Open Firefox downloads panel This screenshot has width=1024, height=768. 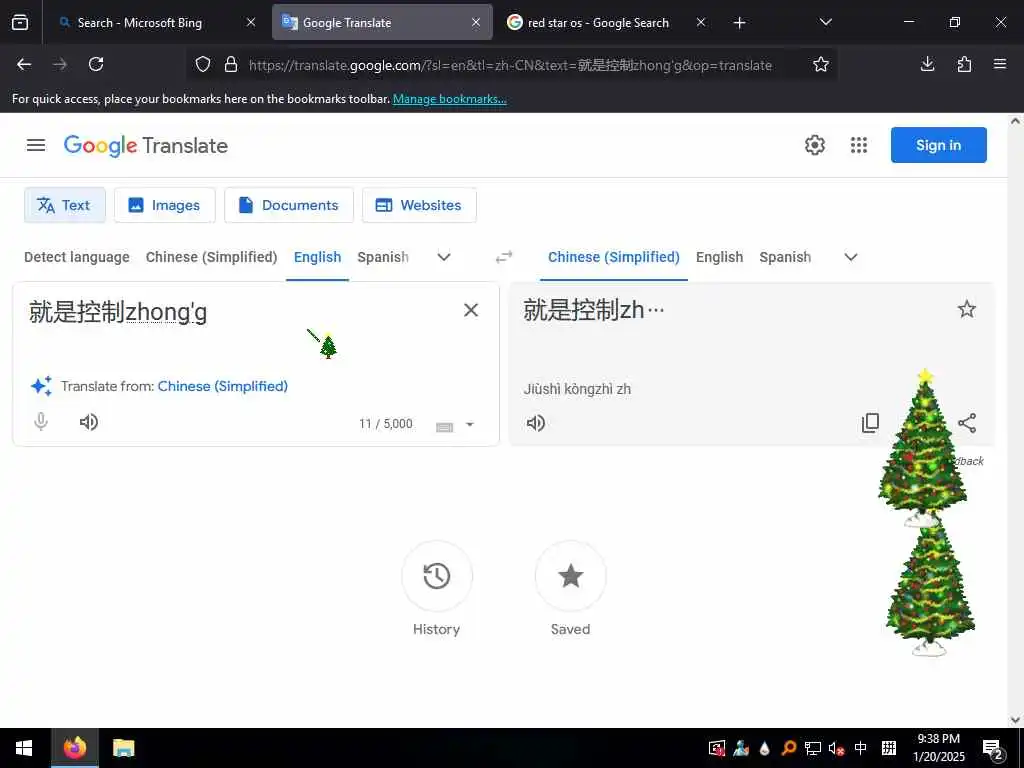927,64
